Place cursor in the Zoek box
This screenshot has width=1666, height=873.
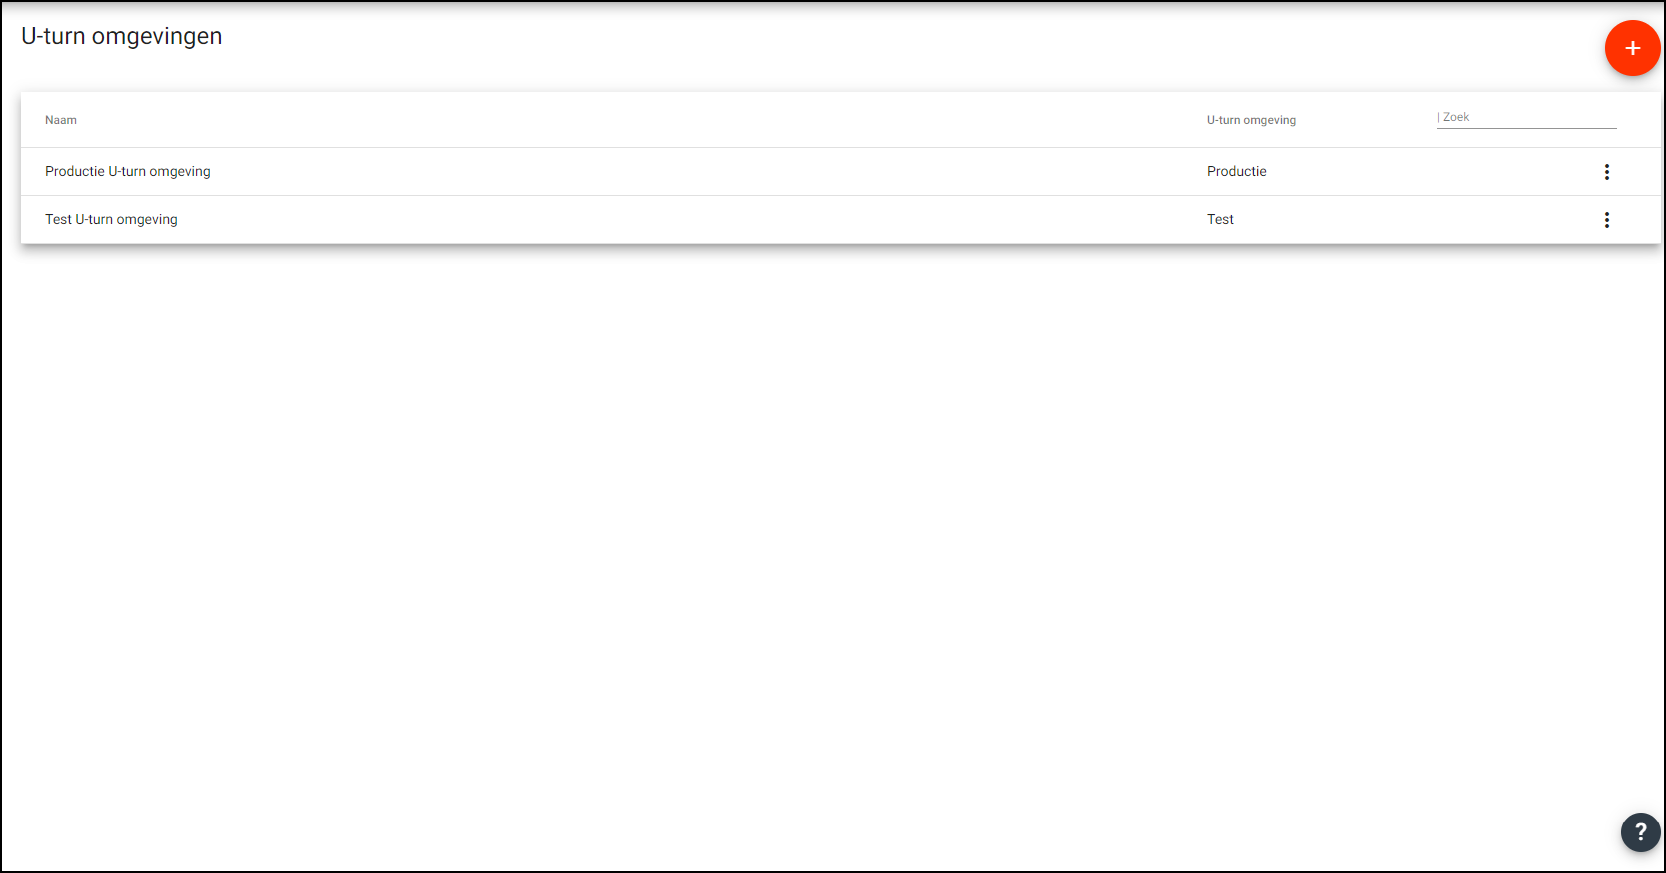coord(1526,117)
